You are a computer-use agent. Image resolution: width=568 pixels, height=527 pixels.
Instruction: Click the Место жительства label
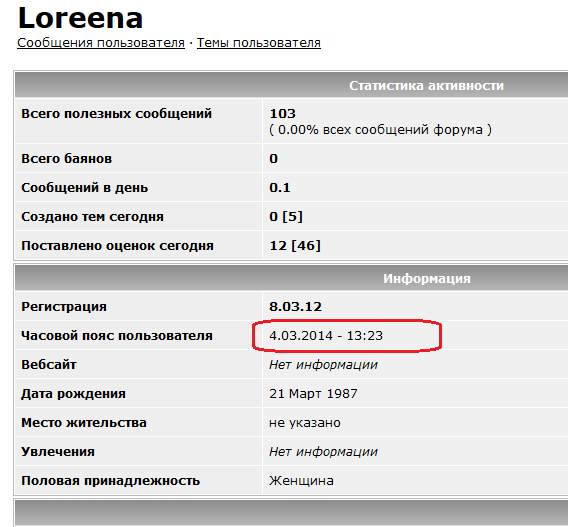[84, 423]
